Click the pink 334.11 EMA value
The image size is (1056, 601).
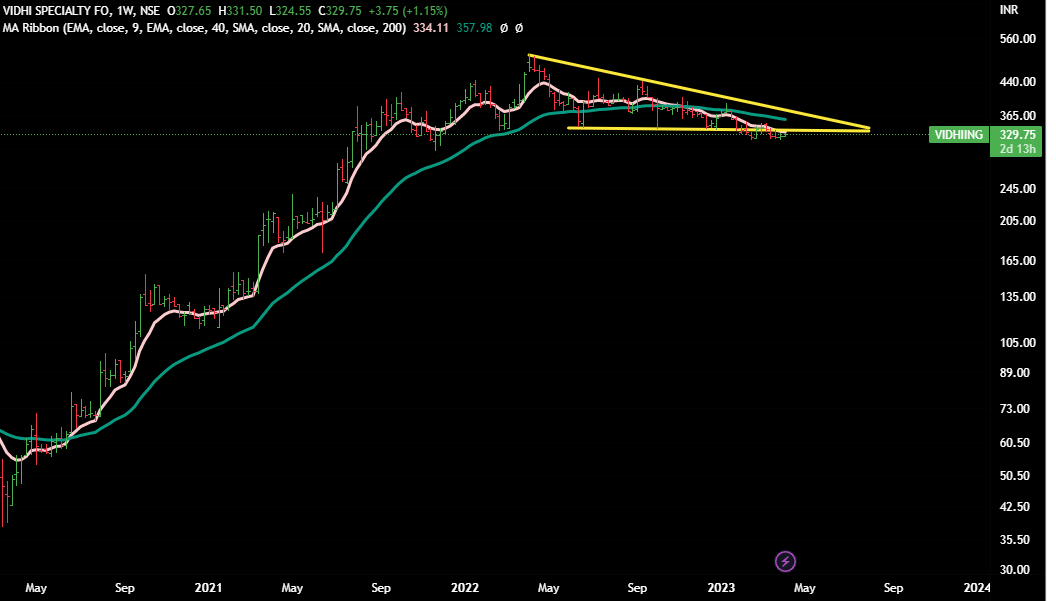pyautogui.click(x=431, y=28)
